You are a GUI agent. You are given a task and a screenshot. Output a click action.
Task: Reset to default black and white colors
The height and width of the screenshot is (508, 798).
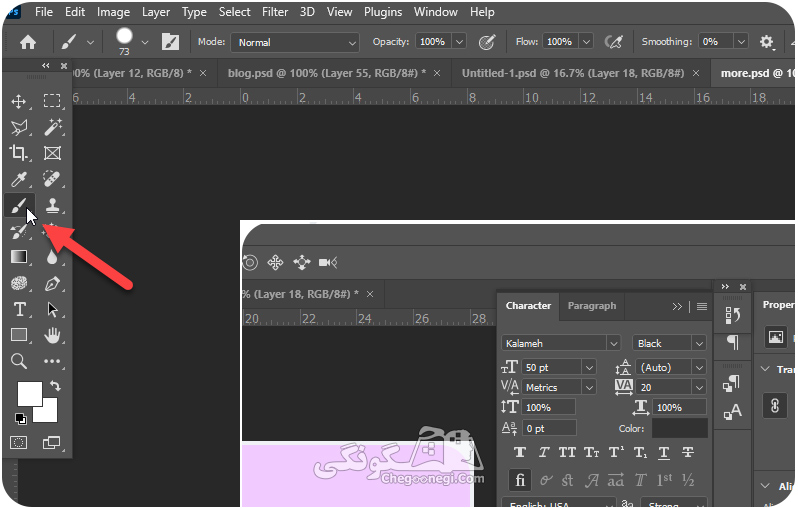20,419
